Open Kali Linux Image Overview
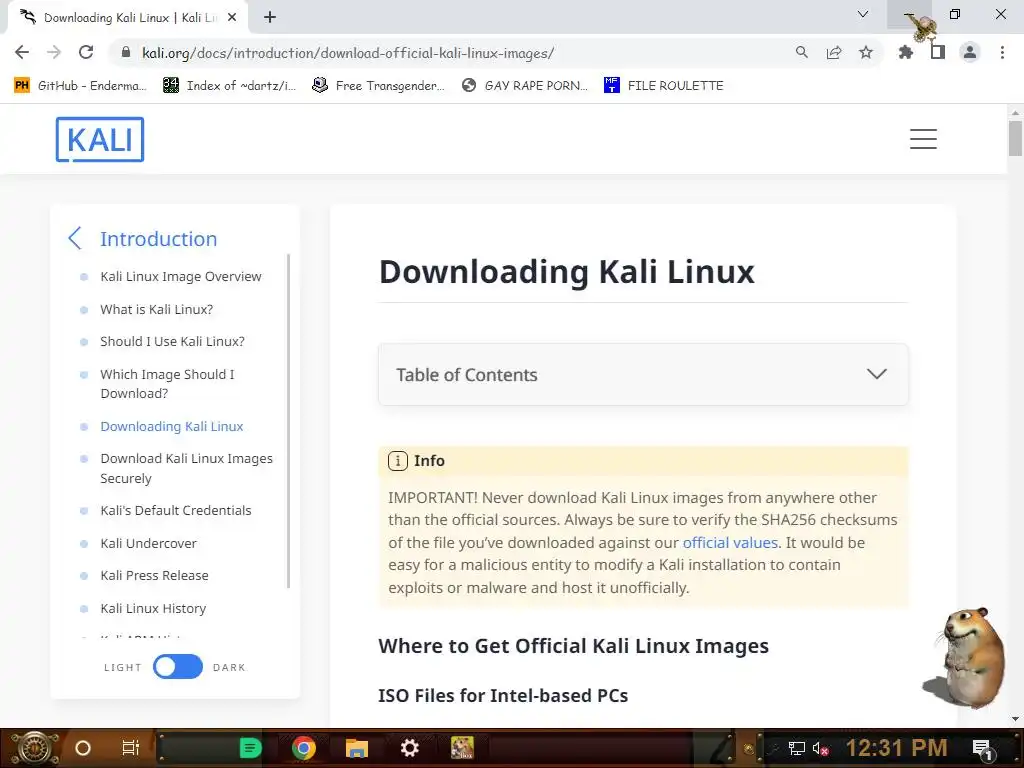The image size is (1024, 768). [x=181, y=277]
